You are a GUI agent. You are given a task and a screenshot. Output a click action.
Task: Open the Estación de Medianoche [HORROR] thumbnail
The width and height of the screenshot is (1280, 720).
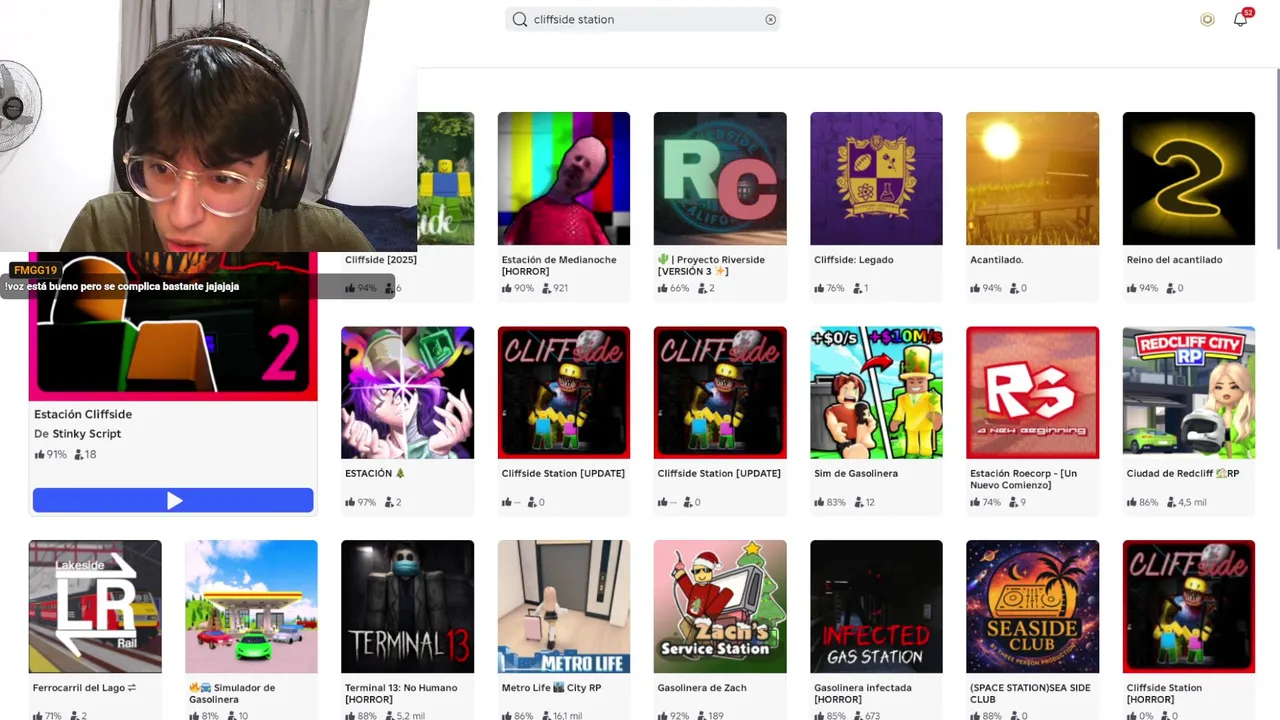[564, 178]
